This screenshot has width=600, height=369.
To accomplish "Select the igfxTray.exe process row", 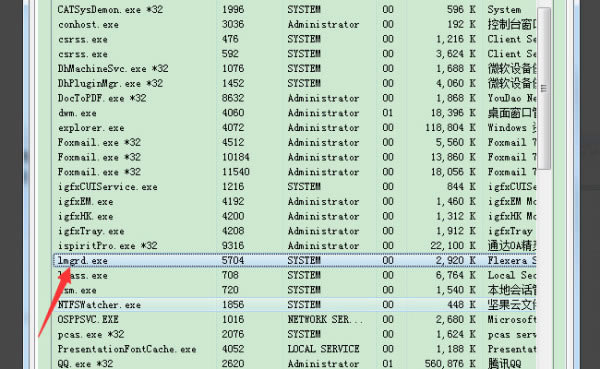I will pos(295,231).
